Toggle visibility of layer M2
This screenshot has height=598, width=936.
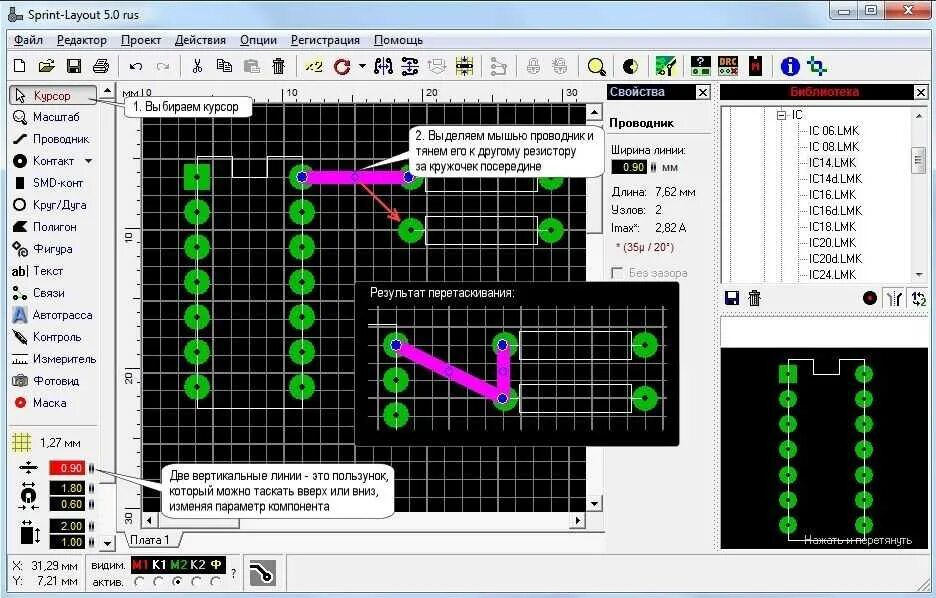click(x=178, y=565)
